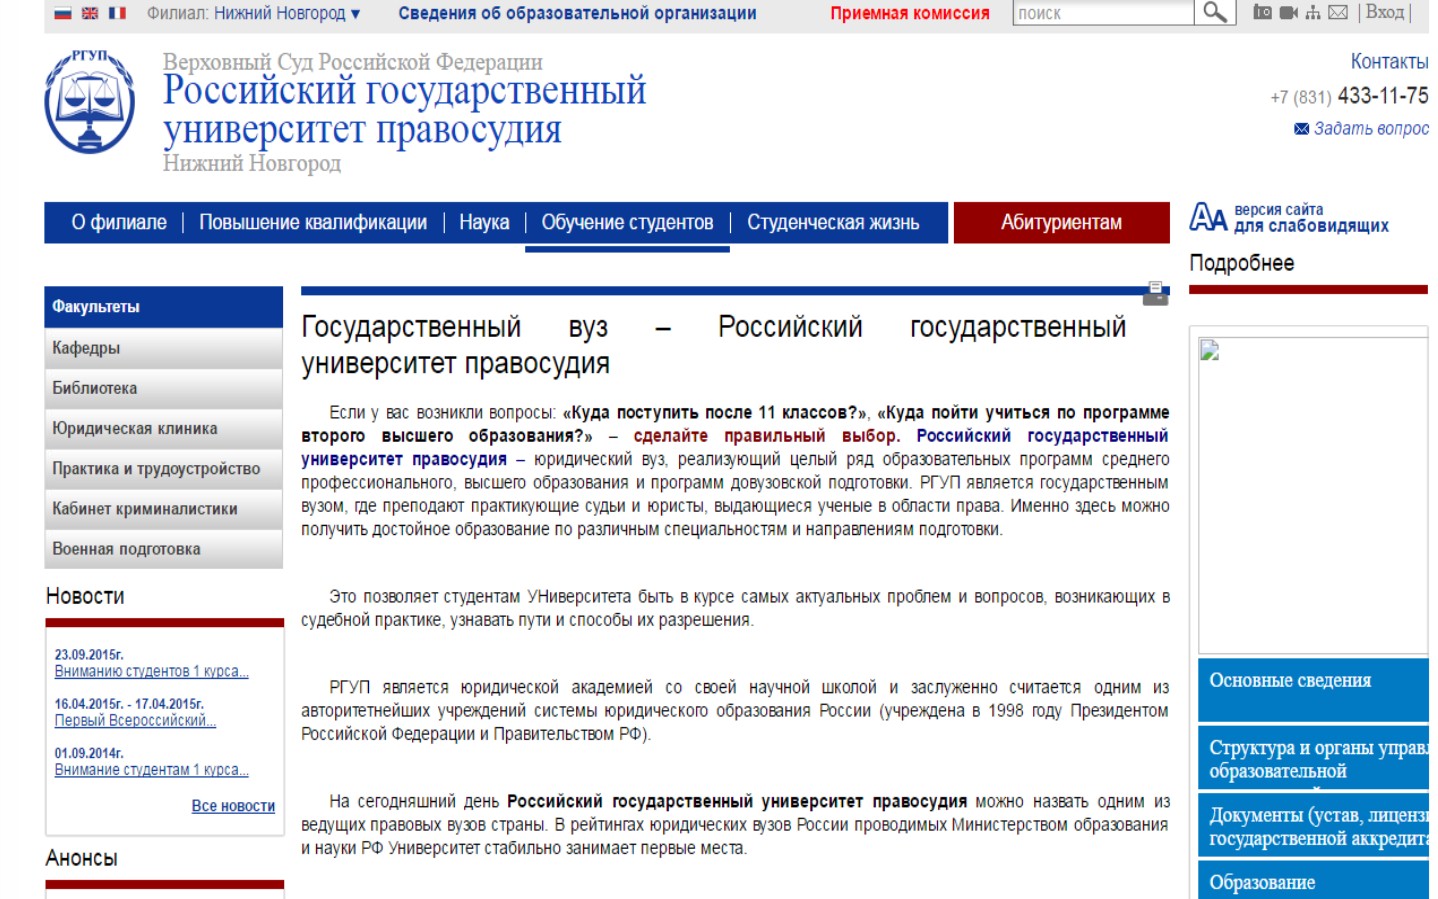The height and width of the screenshot is (899, 1438).
Task: Choose the French flag language icon
Action: click(x=117, y=13)
